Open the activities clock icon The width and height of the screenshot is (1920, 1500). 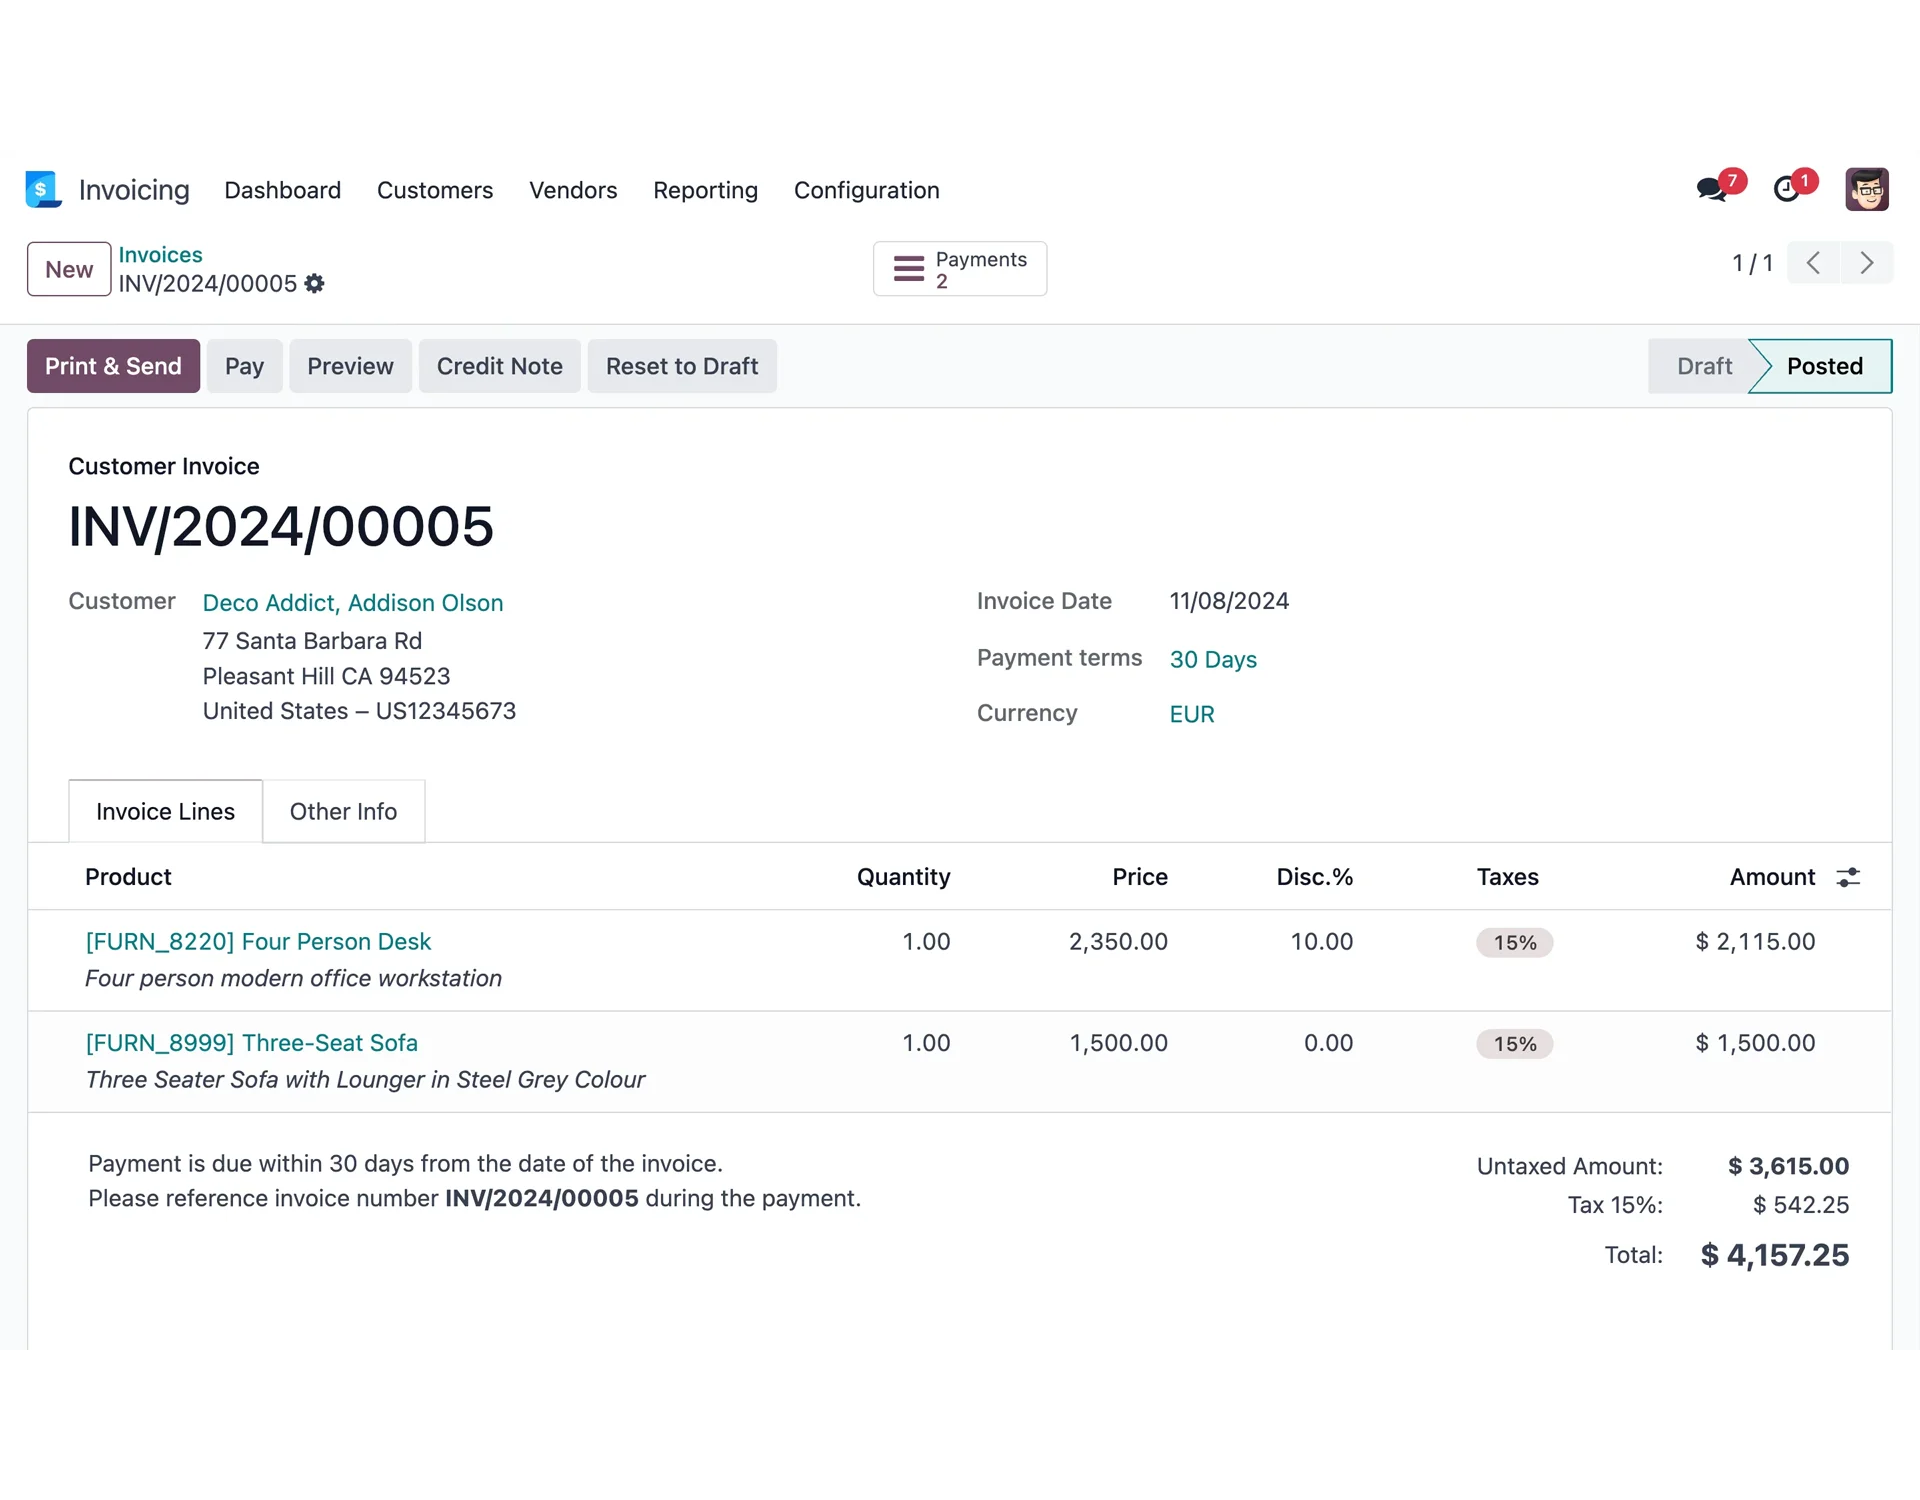click(1787, 189)
